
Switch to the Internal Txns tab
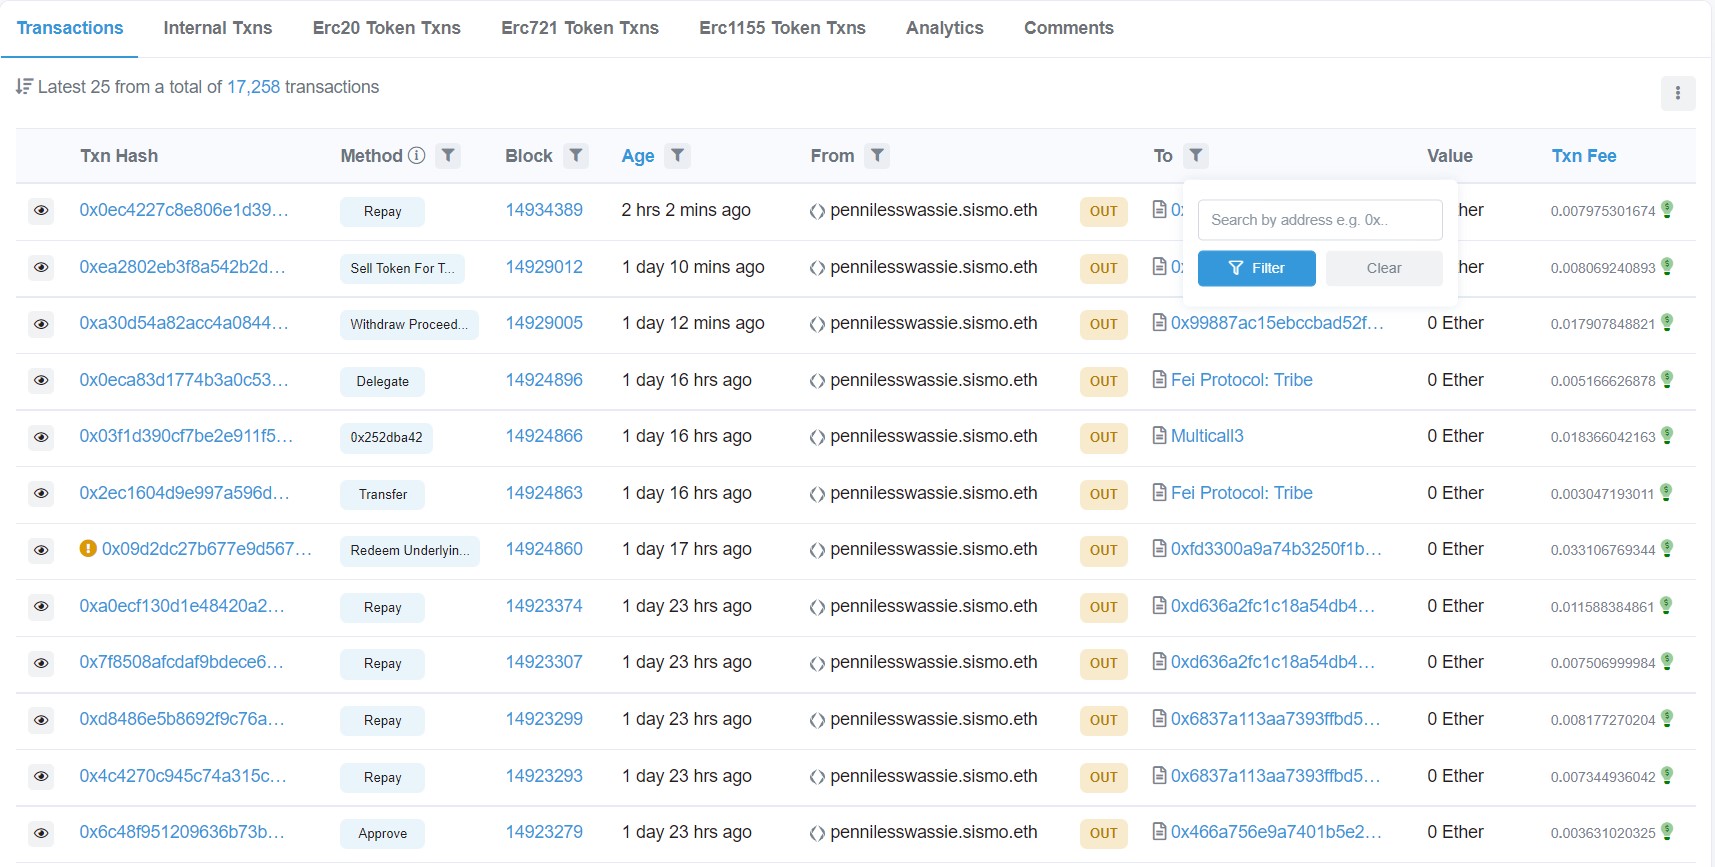point(217,28)
